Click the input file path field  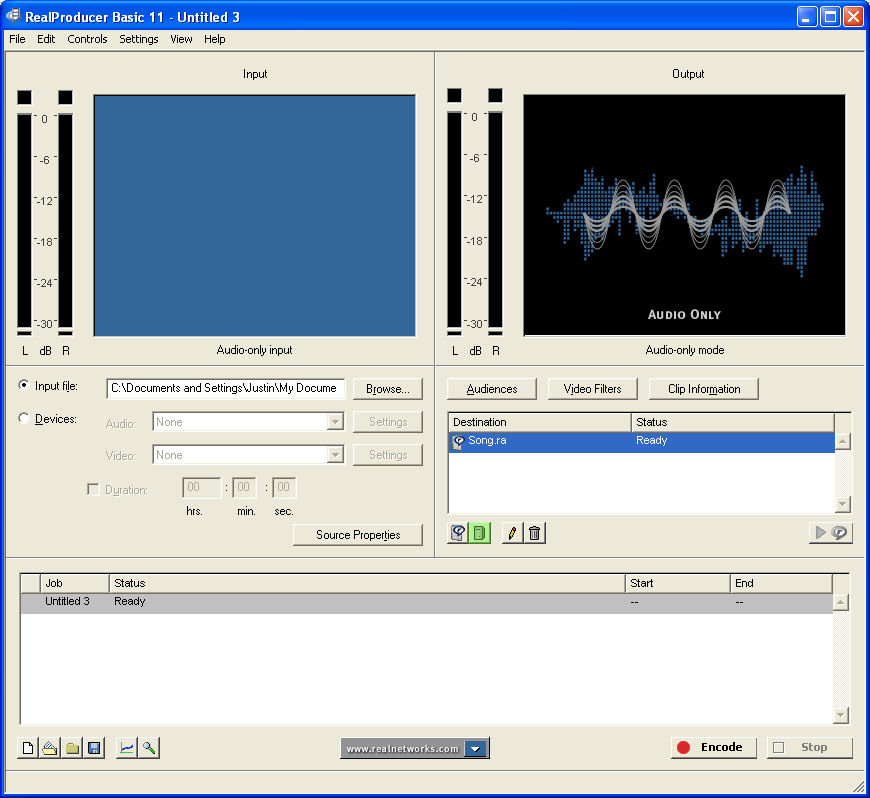[x=225, y=388]
